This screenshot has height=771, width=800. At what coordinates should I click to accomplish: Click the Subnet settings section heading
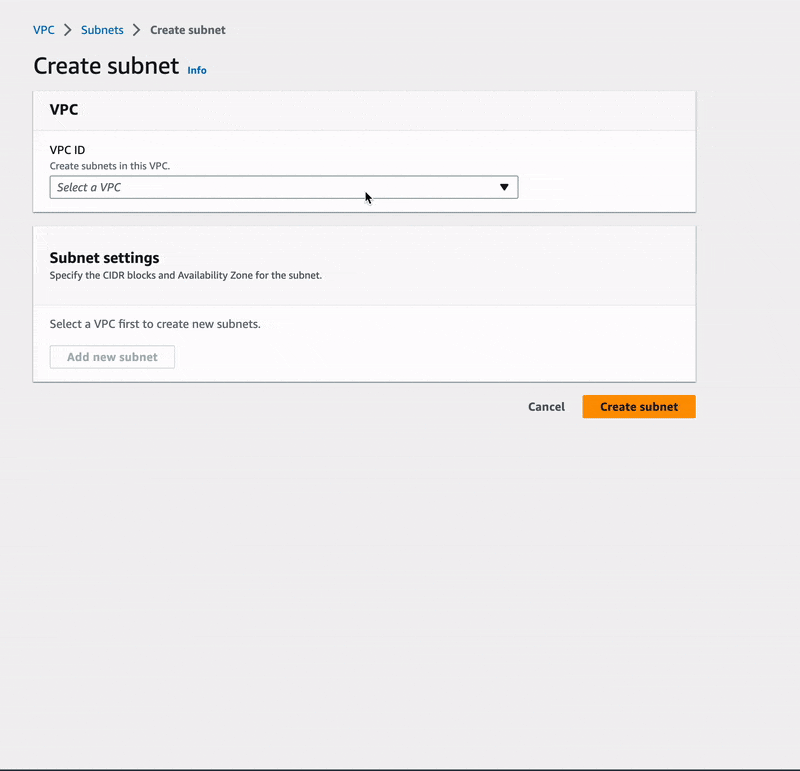tap(104, 258)
